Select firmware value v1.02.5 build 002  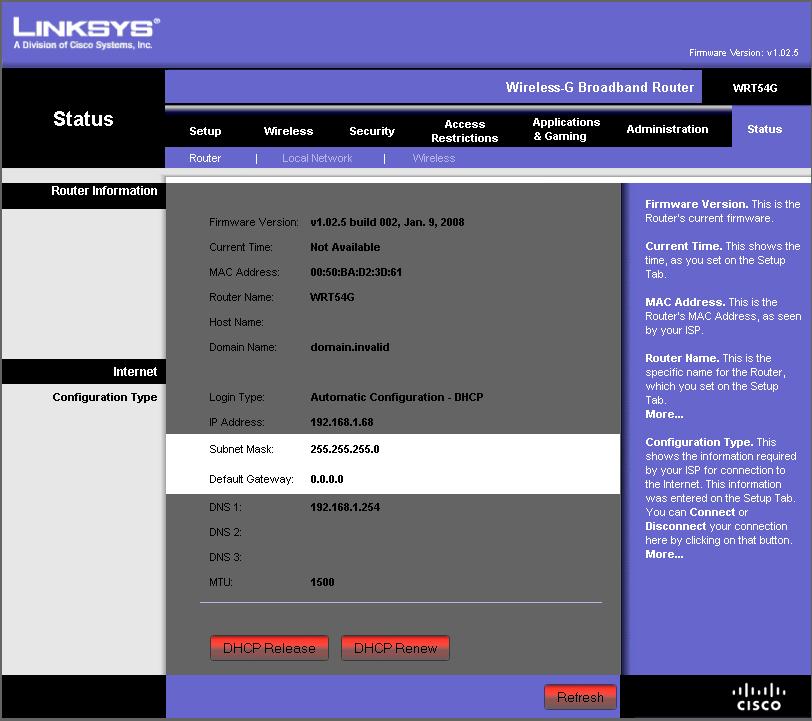point(387,222)
